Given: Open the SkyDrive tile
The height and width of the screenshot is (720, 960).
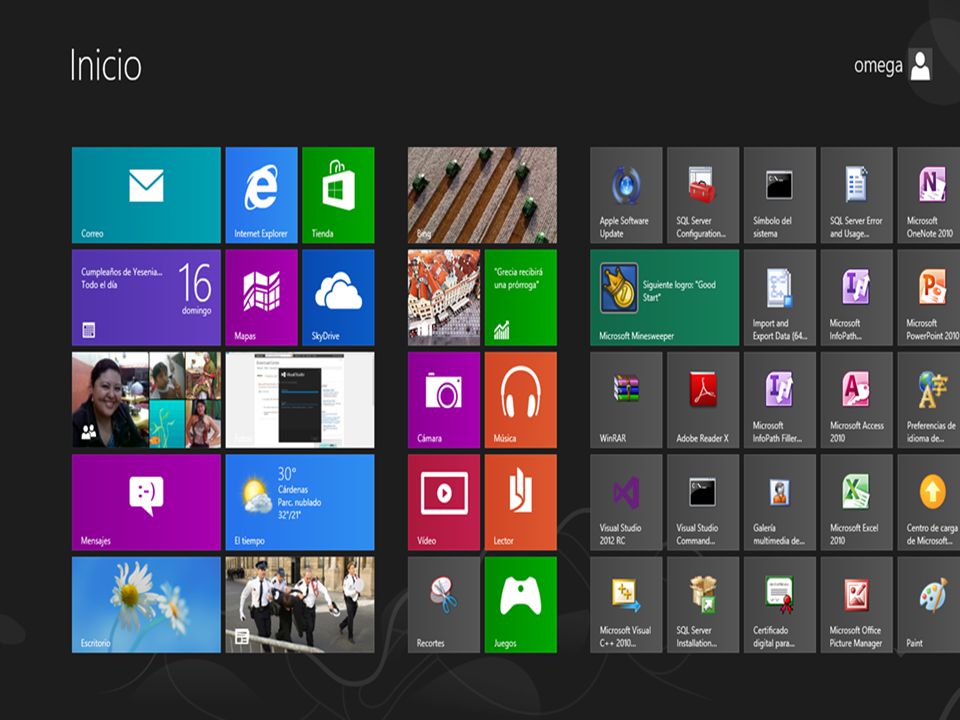Looking at the screenshot, I should [338, 297].
